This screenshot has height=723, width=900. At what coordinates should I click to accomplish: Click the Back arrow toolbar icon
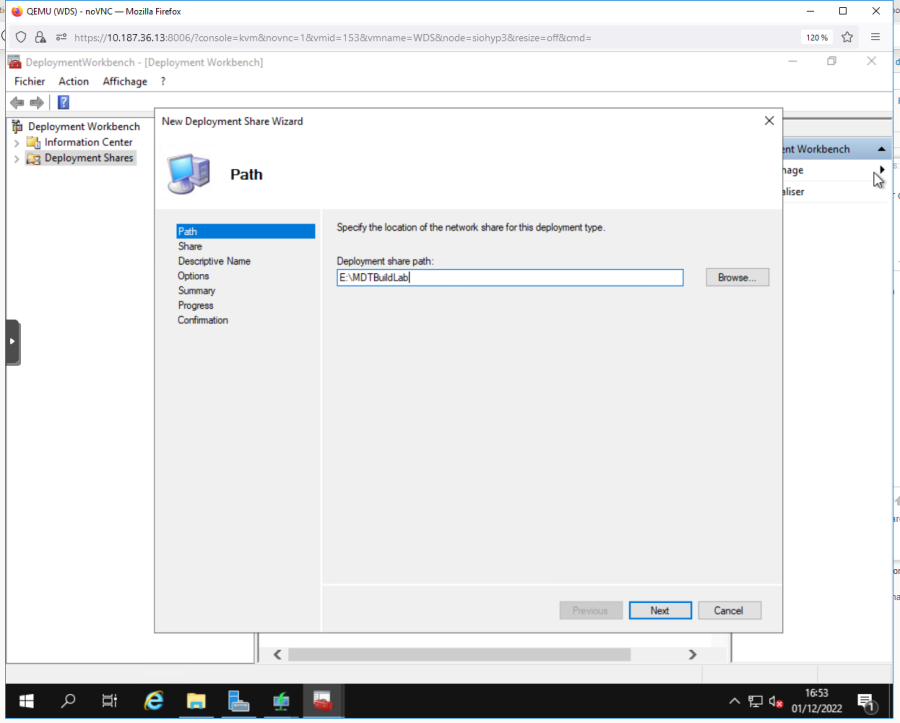point(17,103)
